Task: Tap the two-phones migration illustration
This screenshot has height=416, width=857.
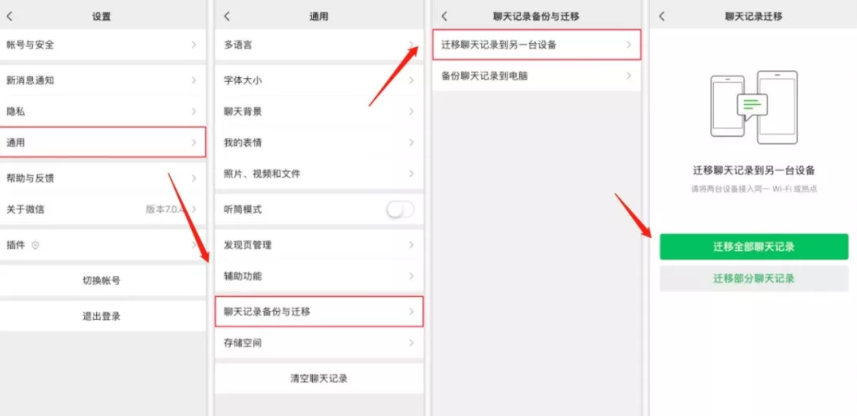Action: click(x=754, y=107)
